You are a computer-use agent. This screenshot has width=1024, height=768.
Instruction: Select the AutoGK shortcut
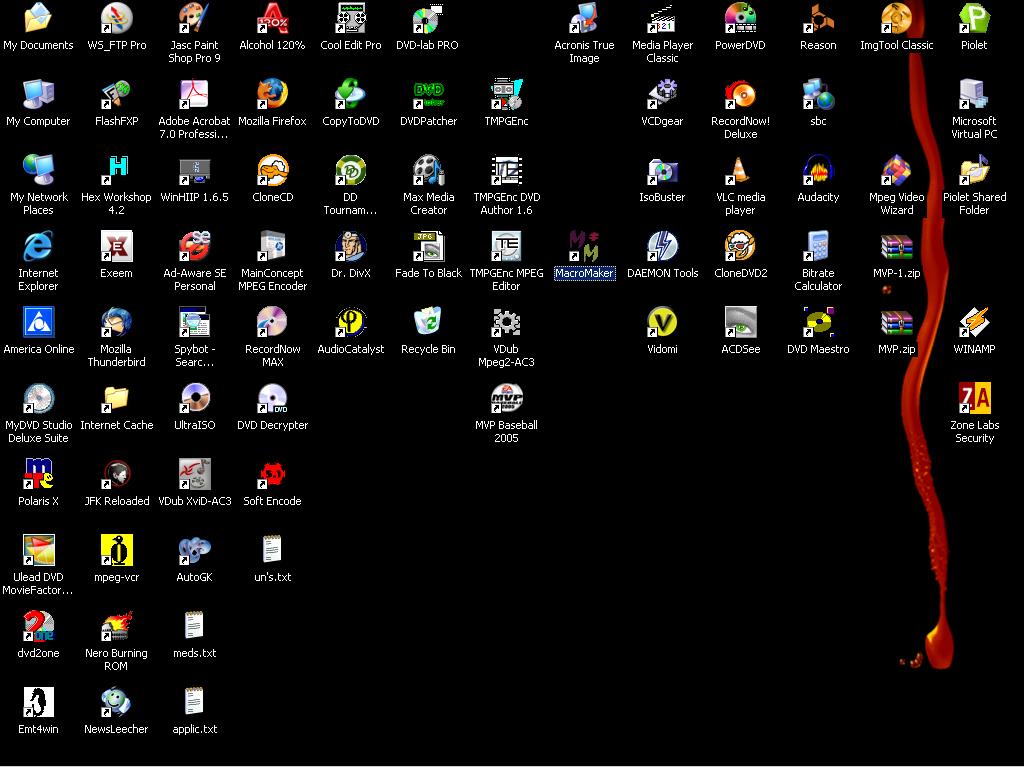click(x=195, y=550)
